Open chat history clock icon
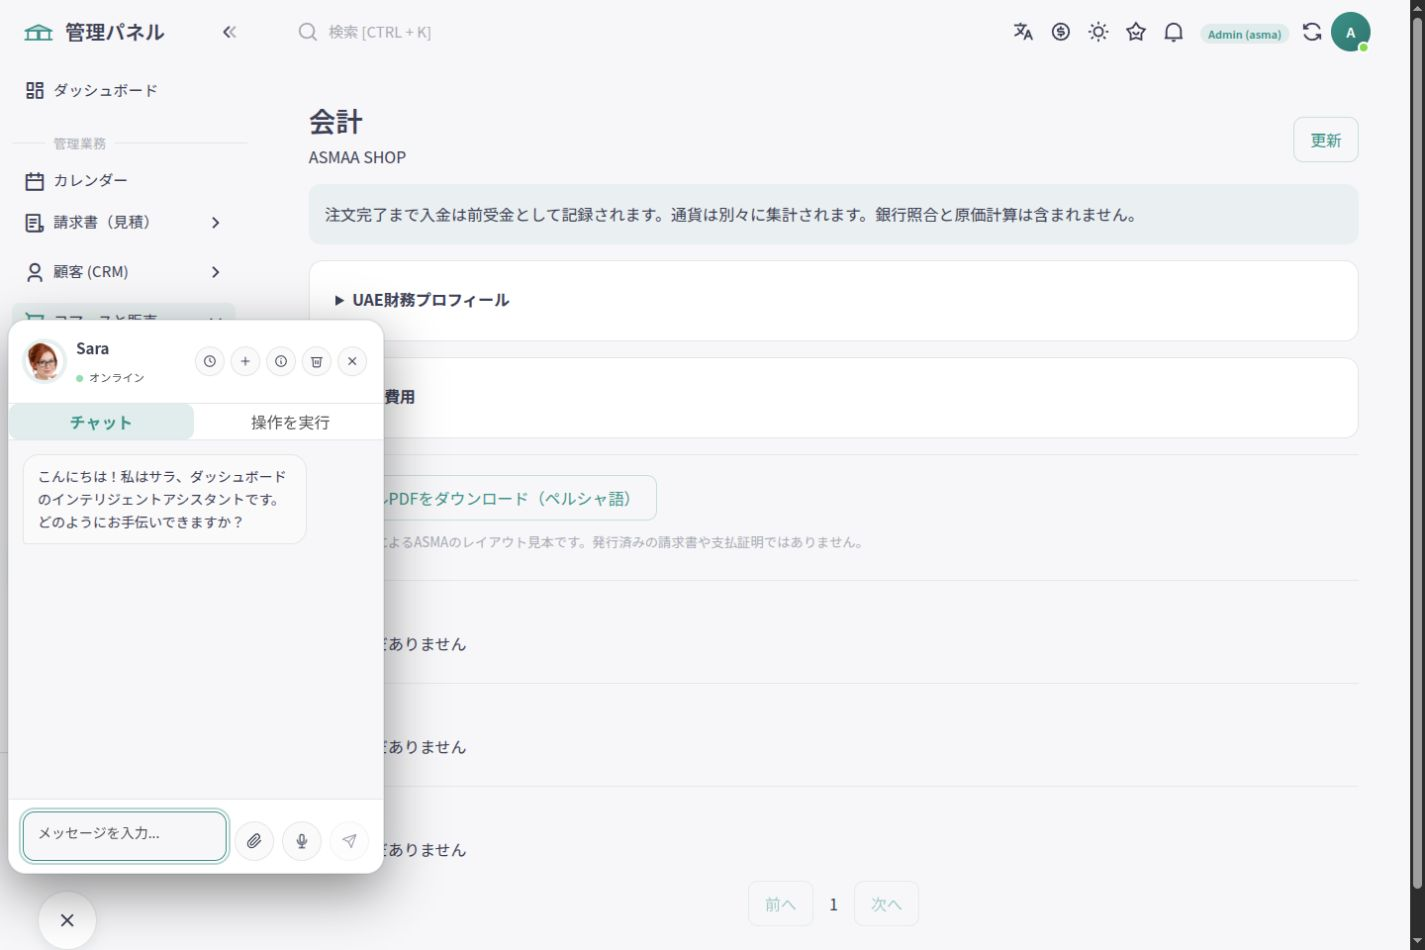Screen dimensions: 1425x950 click(x=209, y=361)
